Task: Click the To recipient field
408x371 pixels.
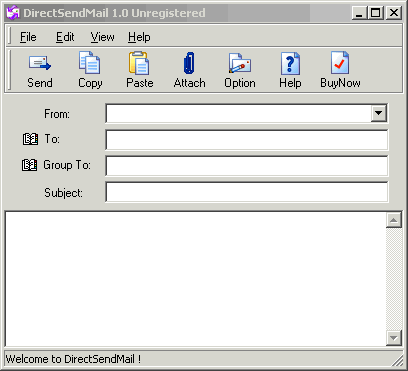Action: (x=247, y=140)
